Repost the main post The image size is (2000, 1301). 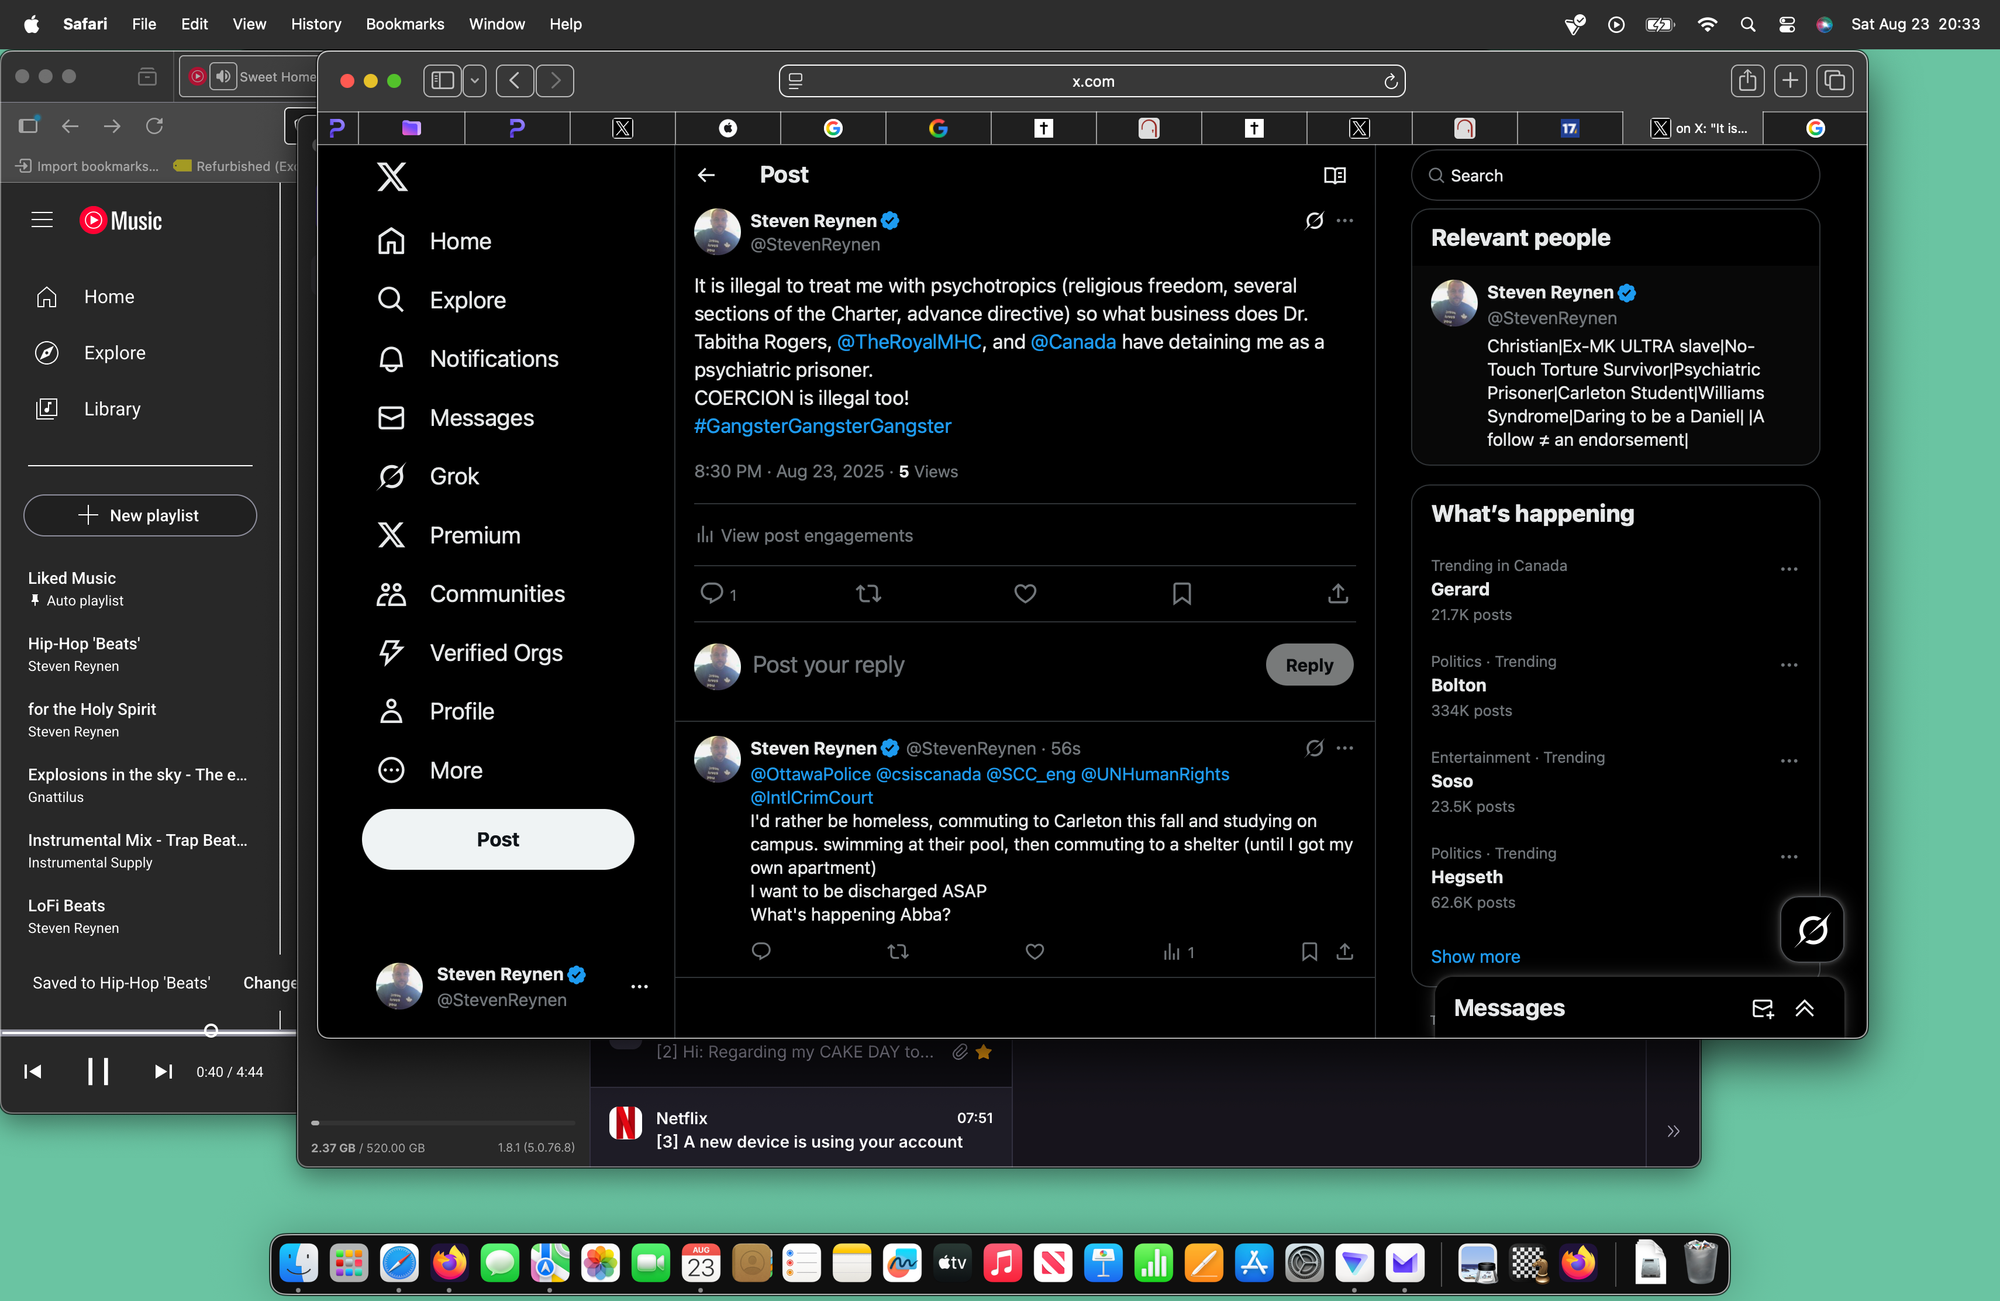pos(868,594)
